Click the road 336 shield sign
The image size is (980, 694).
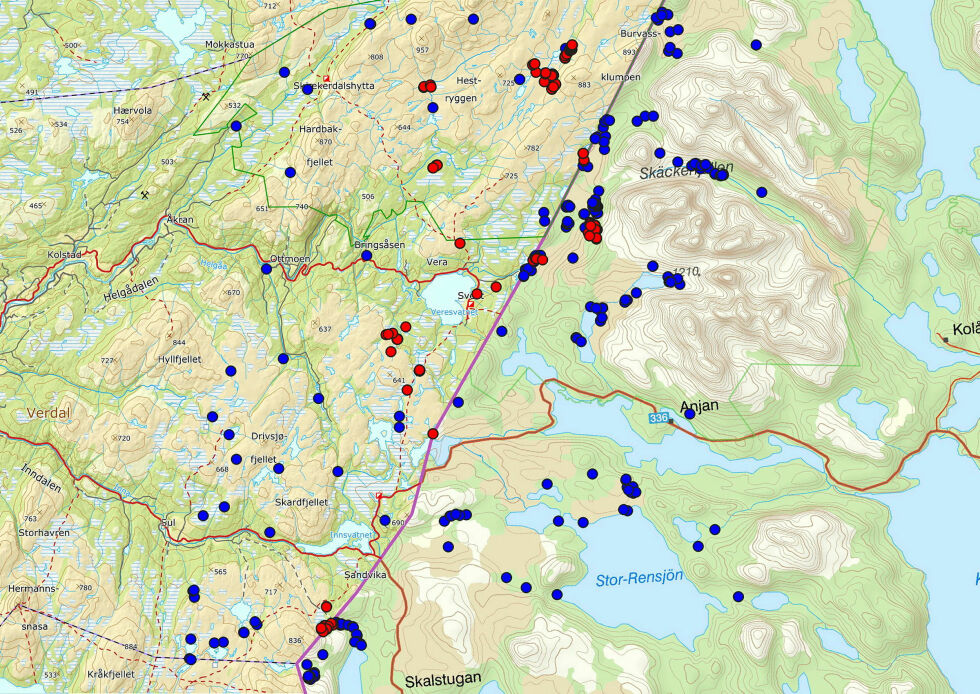[x=658, y=418]
